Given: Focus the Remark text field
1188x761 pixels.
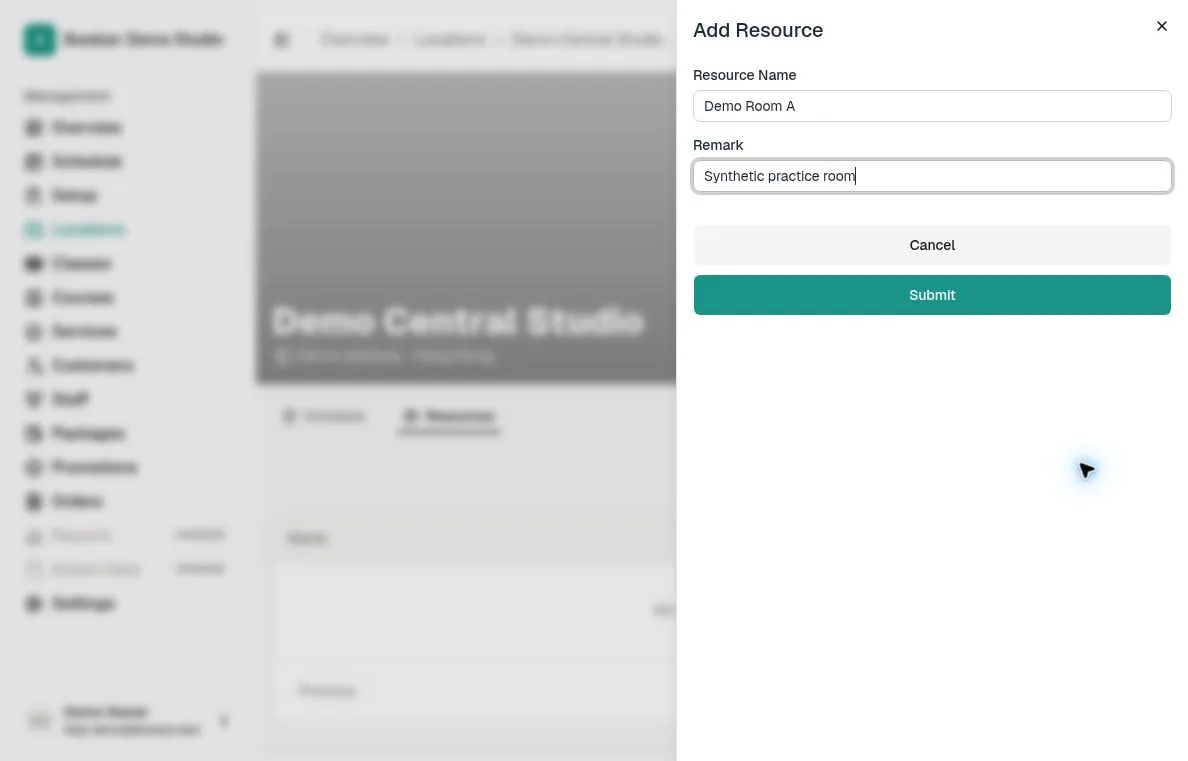Looking at the screenshot, I should pos(932,176).
